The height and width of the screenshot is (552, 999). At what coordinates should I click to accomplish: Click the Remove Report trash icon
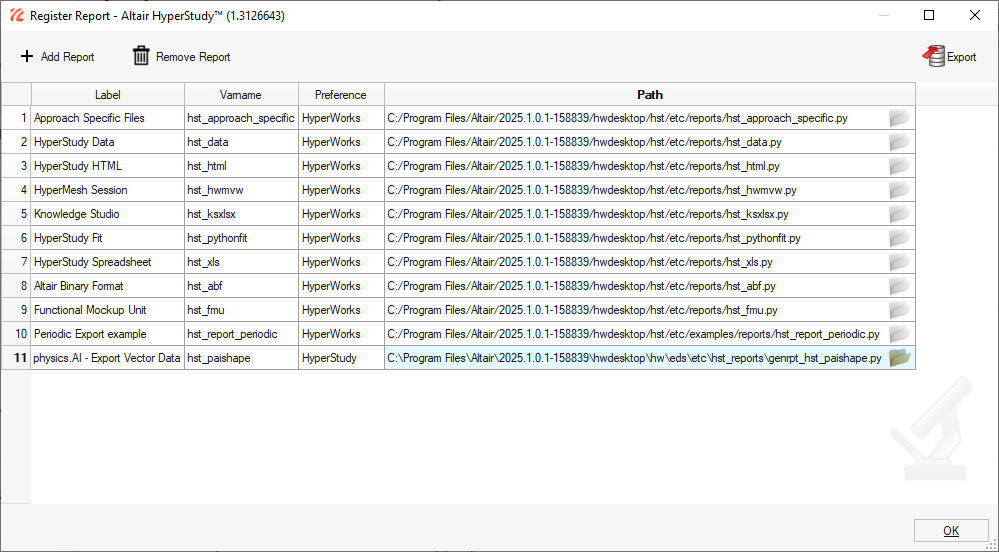142,57
